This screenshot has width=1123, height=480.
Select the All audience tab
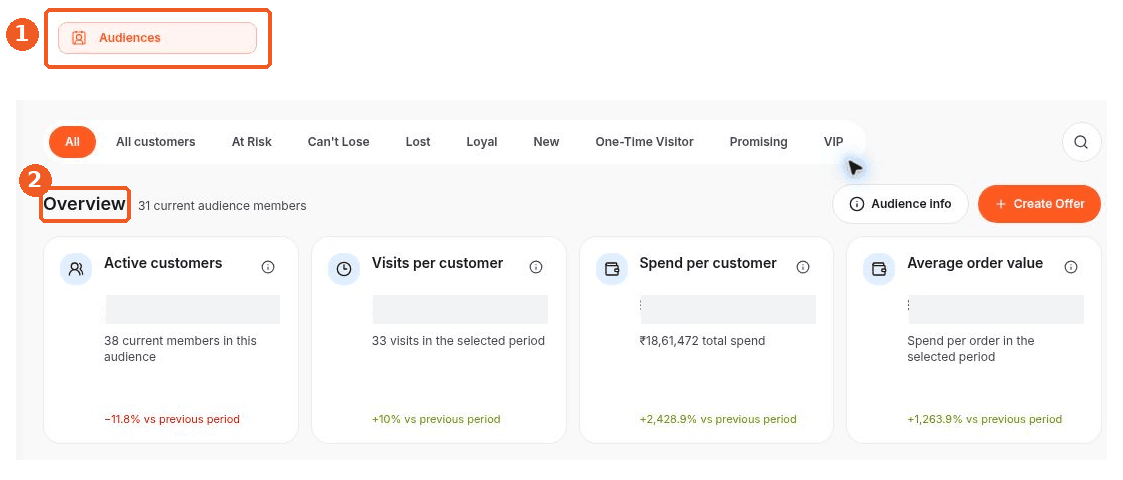tap(72, 142)
